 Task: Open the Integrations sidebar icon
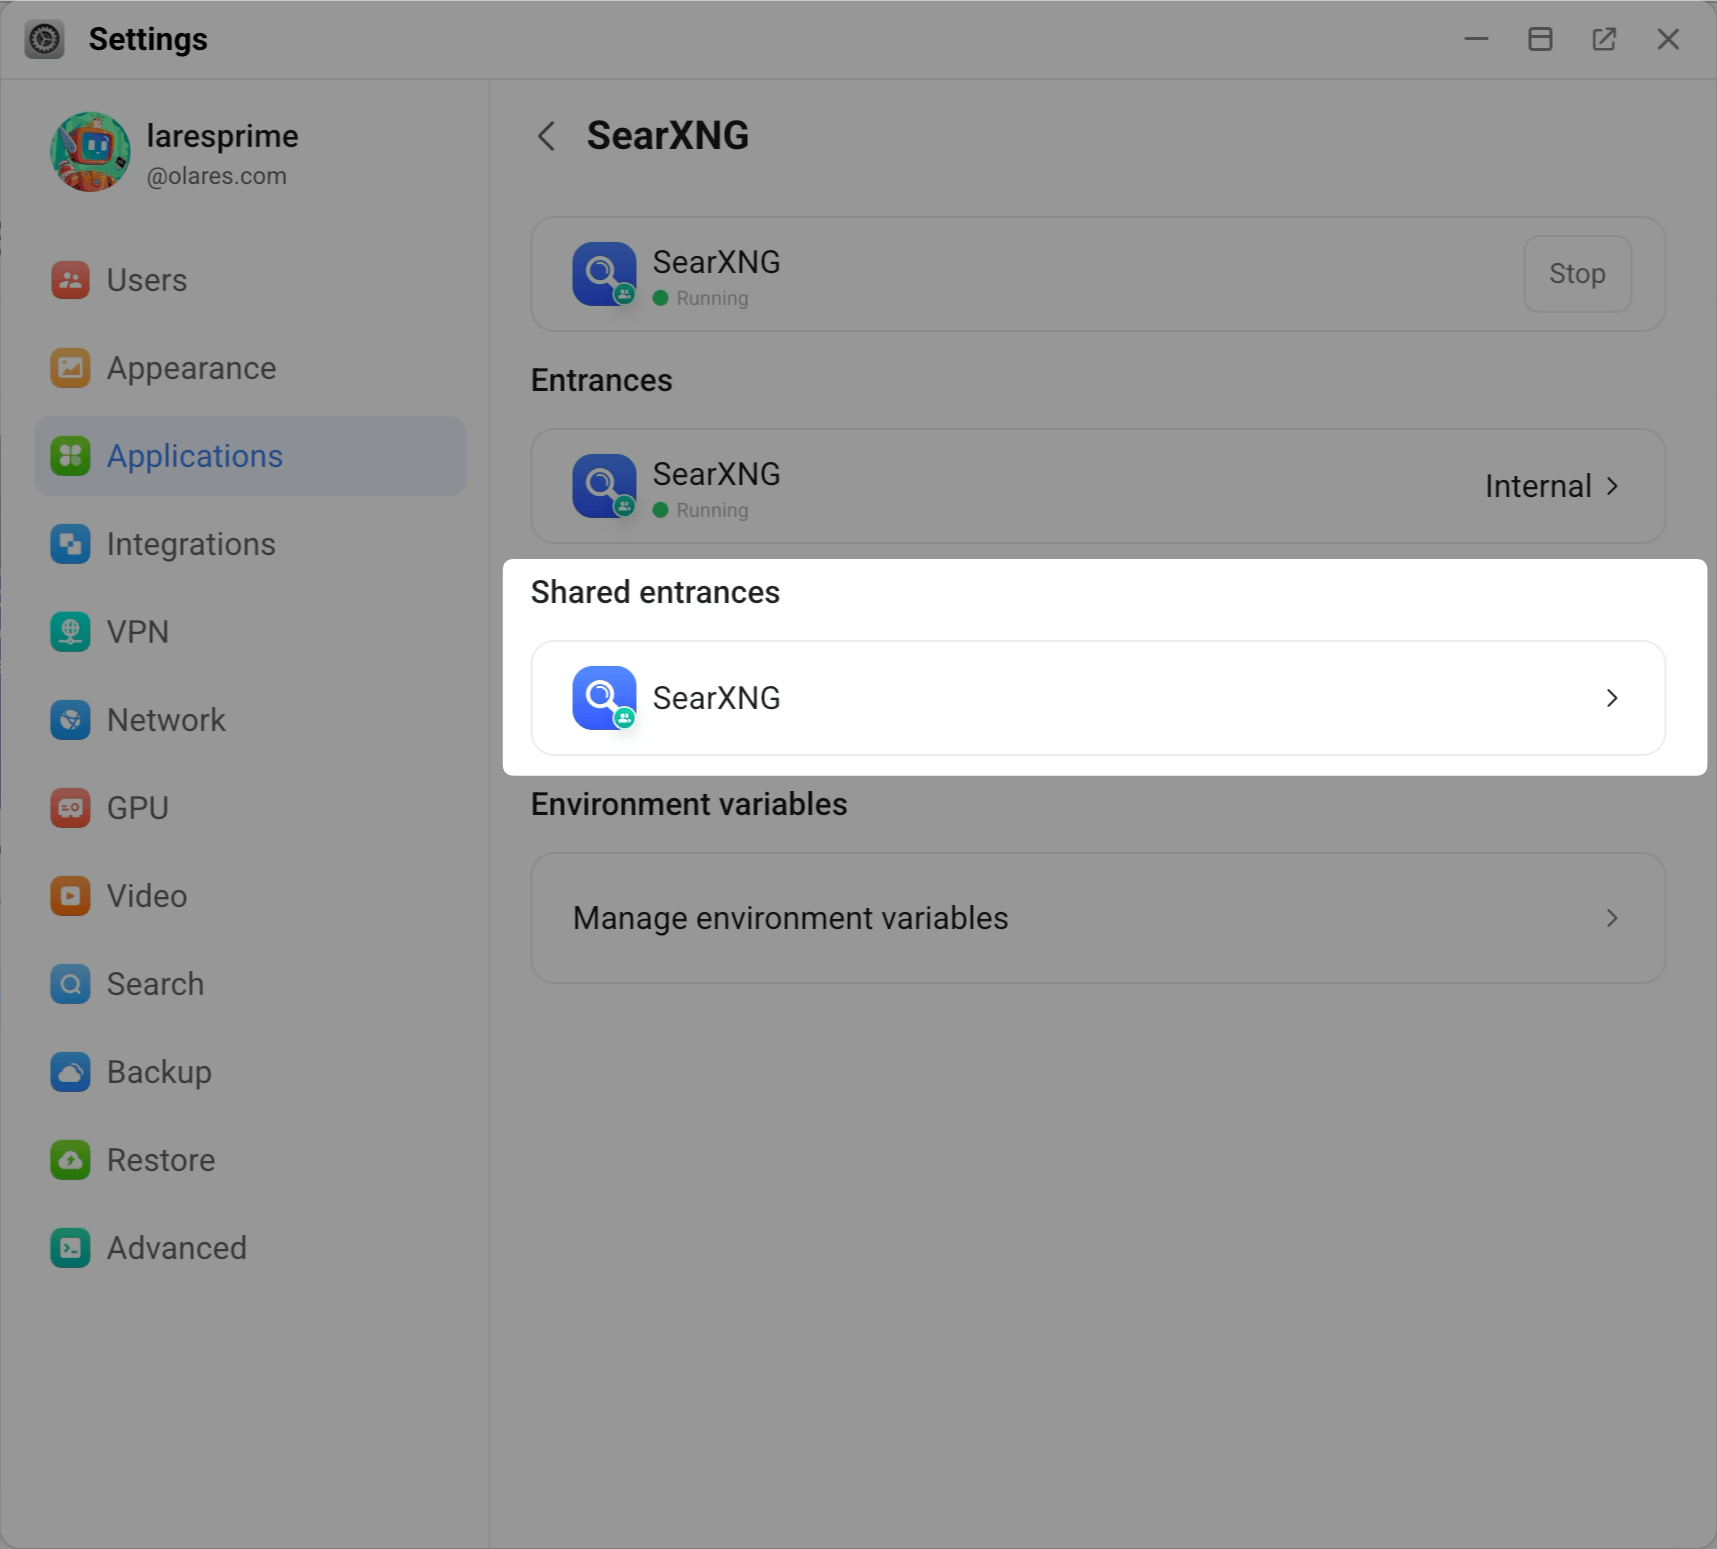pos(70,544)
